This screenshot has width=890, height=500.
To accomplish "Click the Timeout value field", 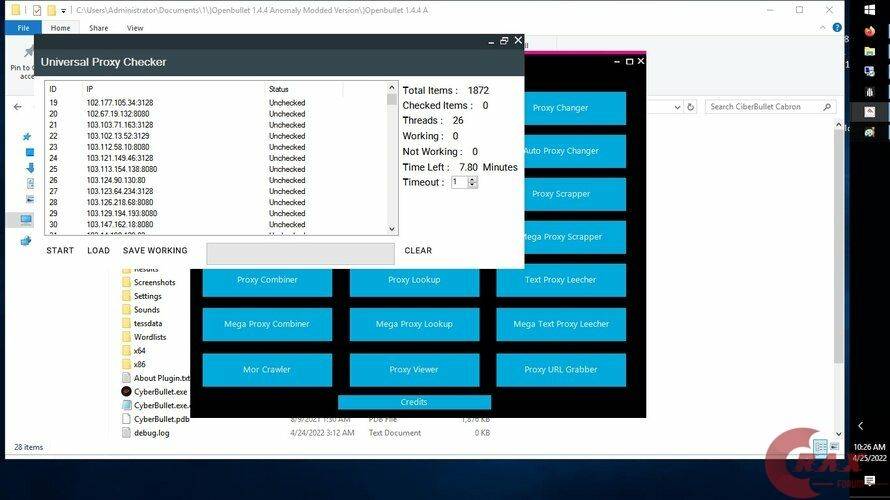I will point(459,182).
